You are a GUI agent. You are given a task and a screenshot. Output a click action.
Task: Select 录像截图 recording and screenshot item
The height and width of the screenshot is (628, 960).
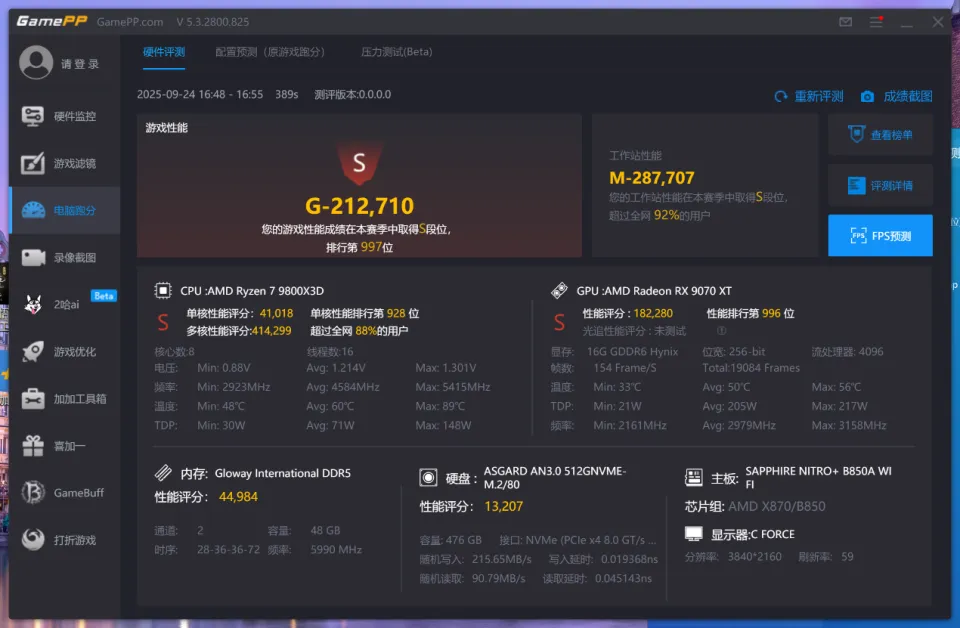point(64,258)
